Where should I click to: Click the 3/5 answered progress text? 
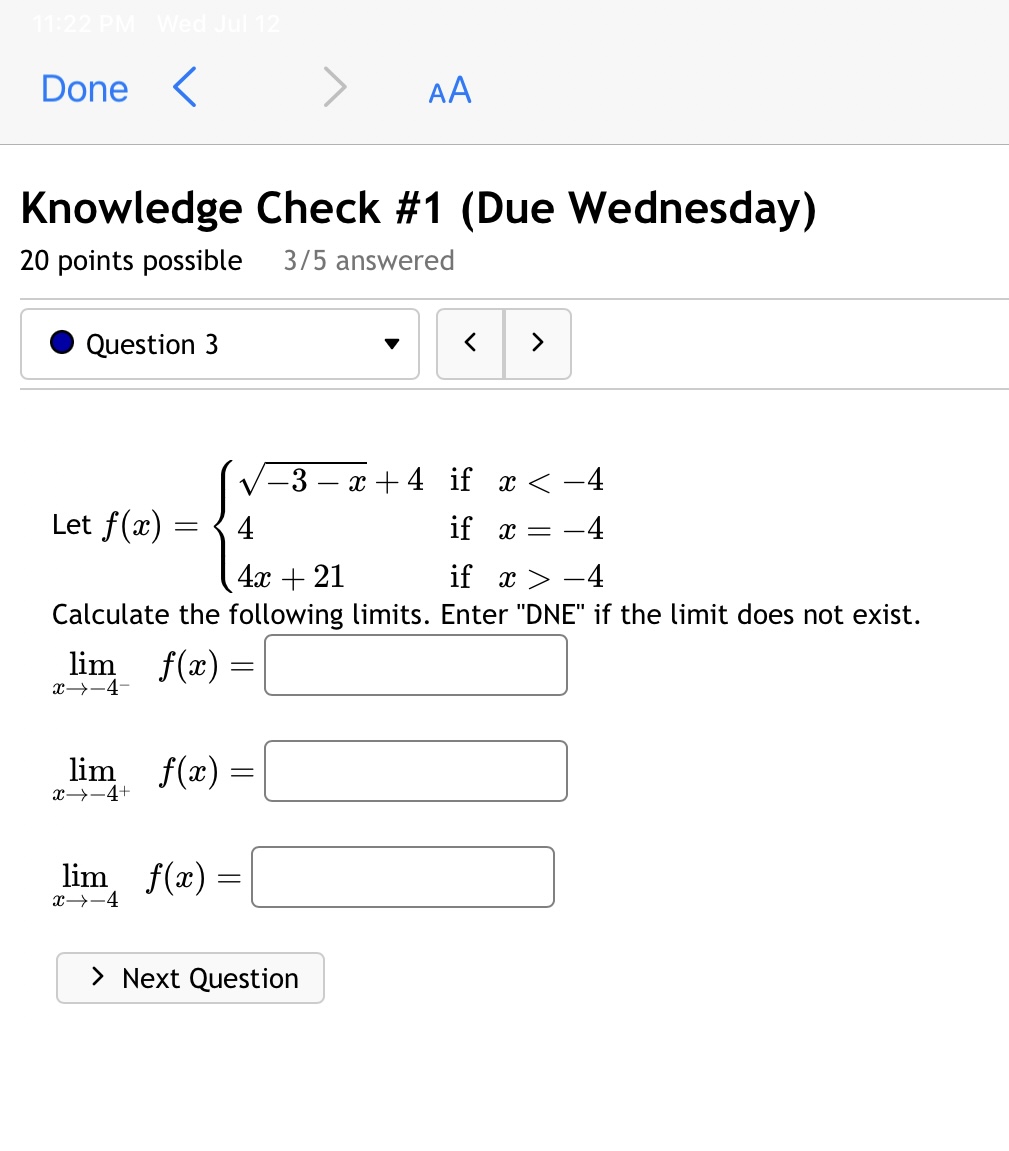(x=368, y=261)
